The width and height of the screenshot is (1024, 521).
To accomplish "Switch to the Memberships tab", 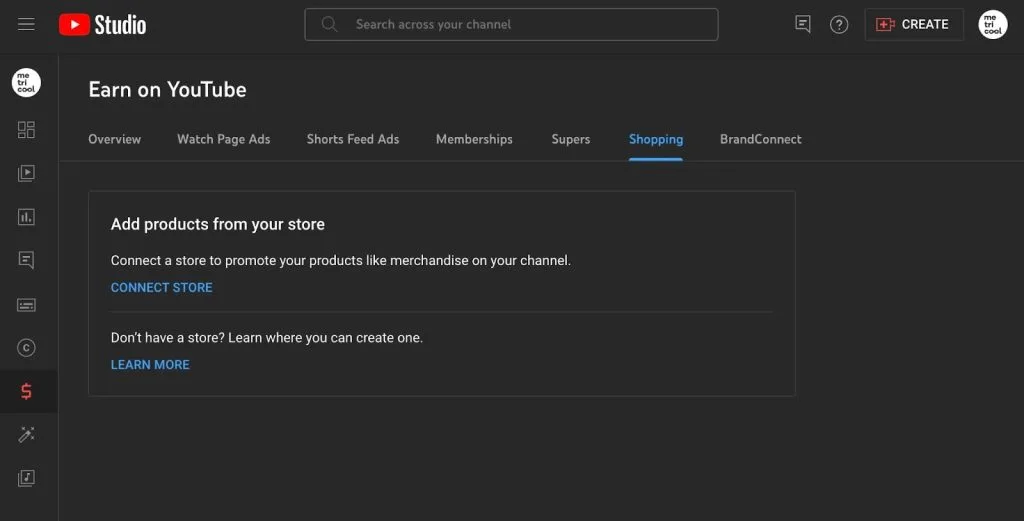I will (x=474, y=139).
